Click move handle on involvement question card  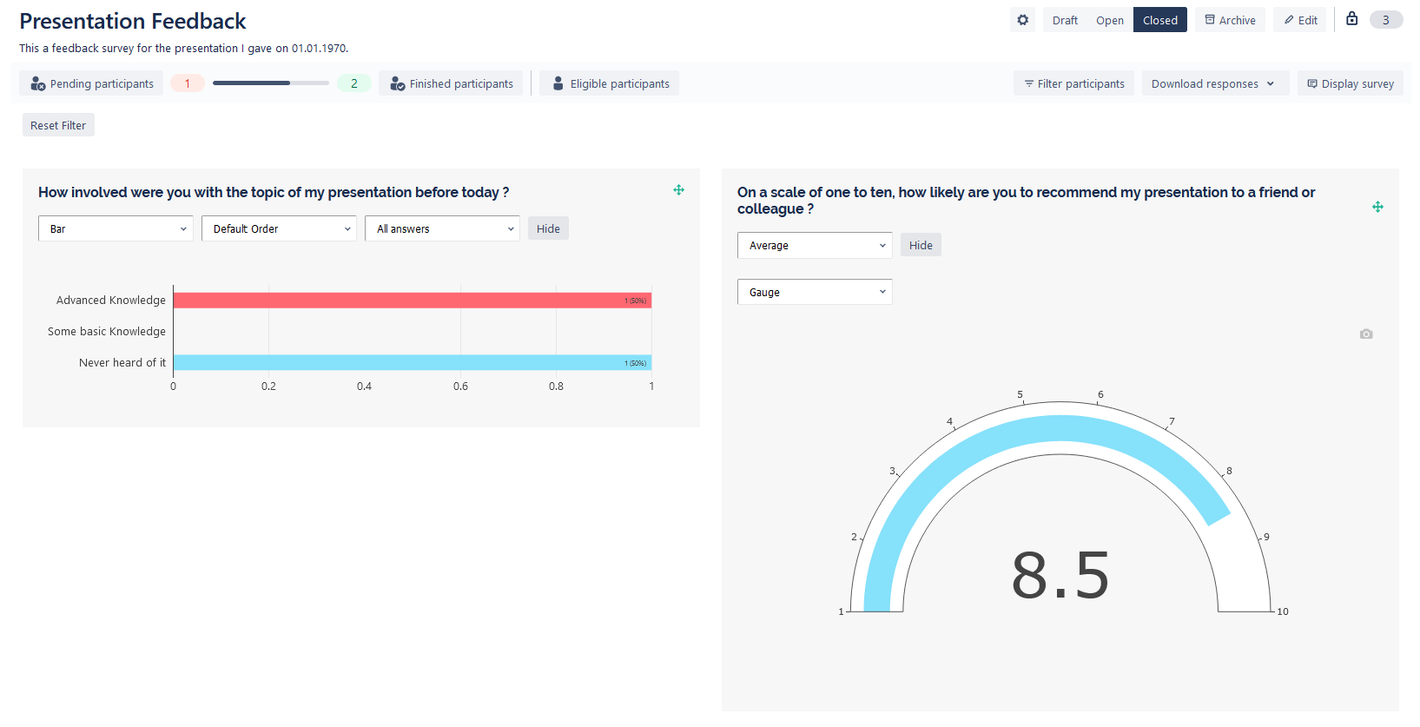(x=679, y=190)
